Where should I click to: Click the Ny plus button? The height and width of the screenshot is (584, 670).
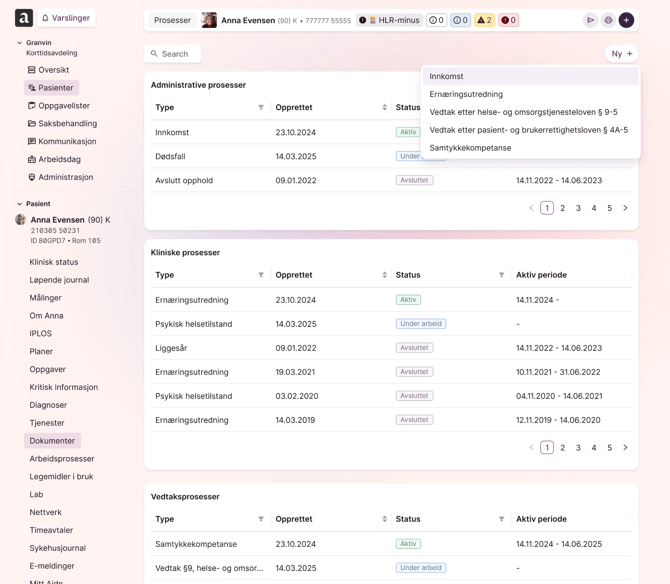pos(622,54)
